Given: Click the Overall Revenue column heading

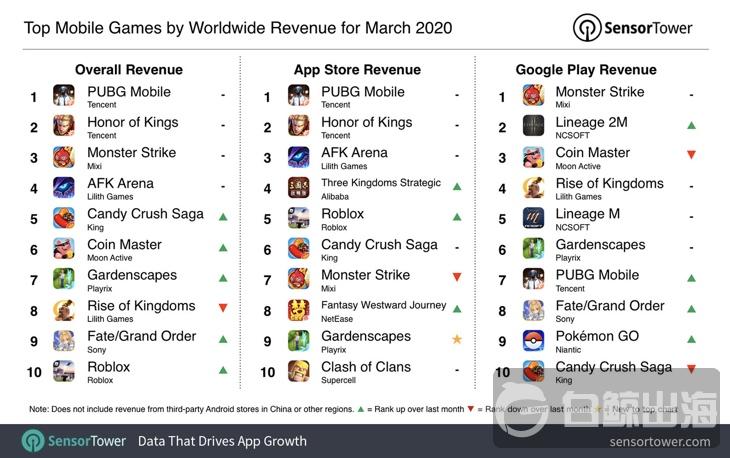Looking at the screenshot, I should click(129, 70).
